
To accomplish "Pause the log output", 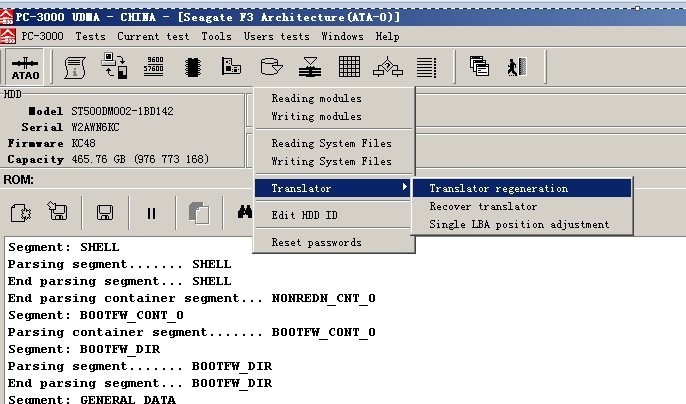I will (x=151, y=213).
